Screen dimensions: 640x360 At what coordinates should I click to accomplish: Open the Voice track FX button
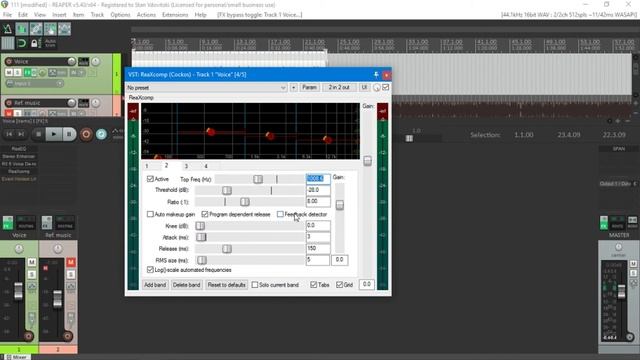coord(27,73)
